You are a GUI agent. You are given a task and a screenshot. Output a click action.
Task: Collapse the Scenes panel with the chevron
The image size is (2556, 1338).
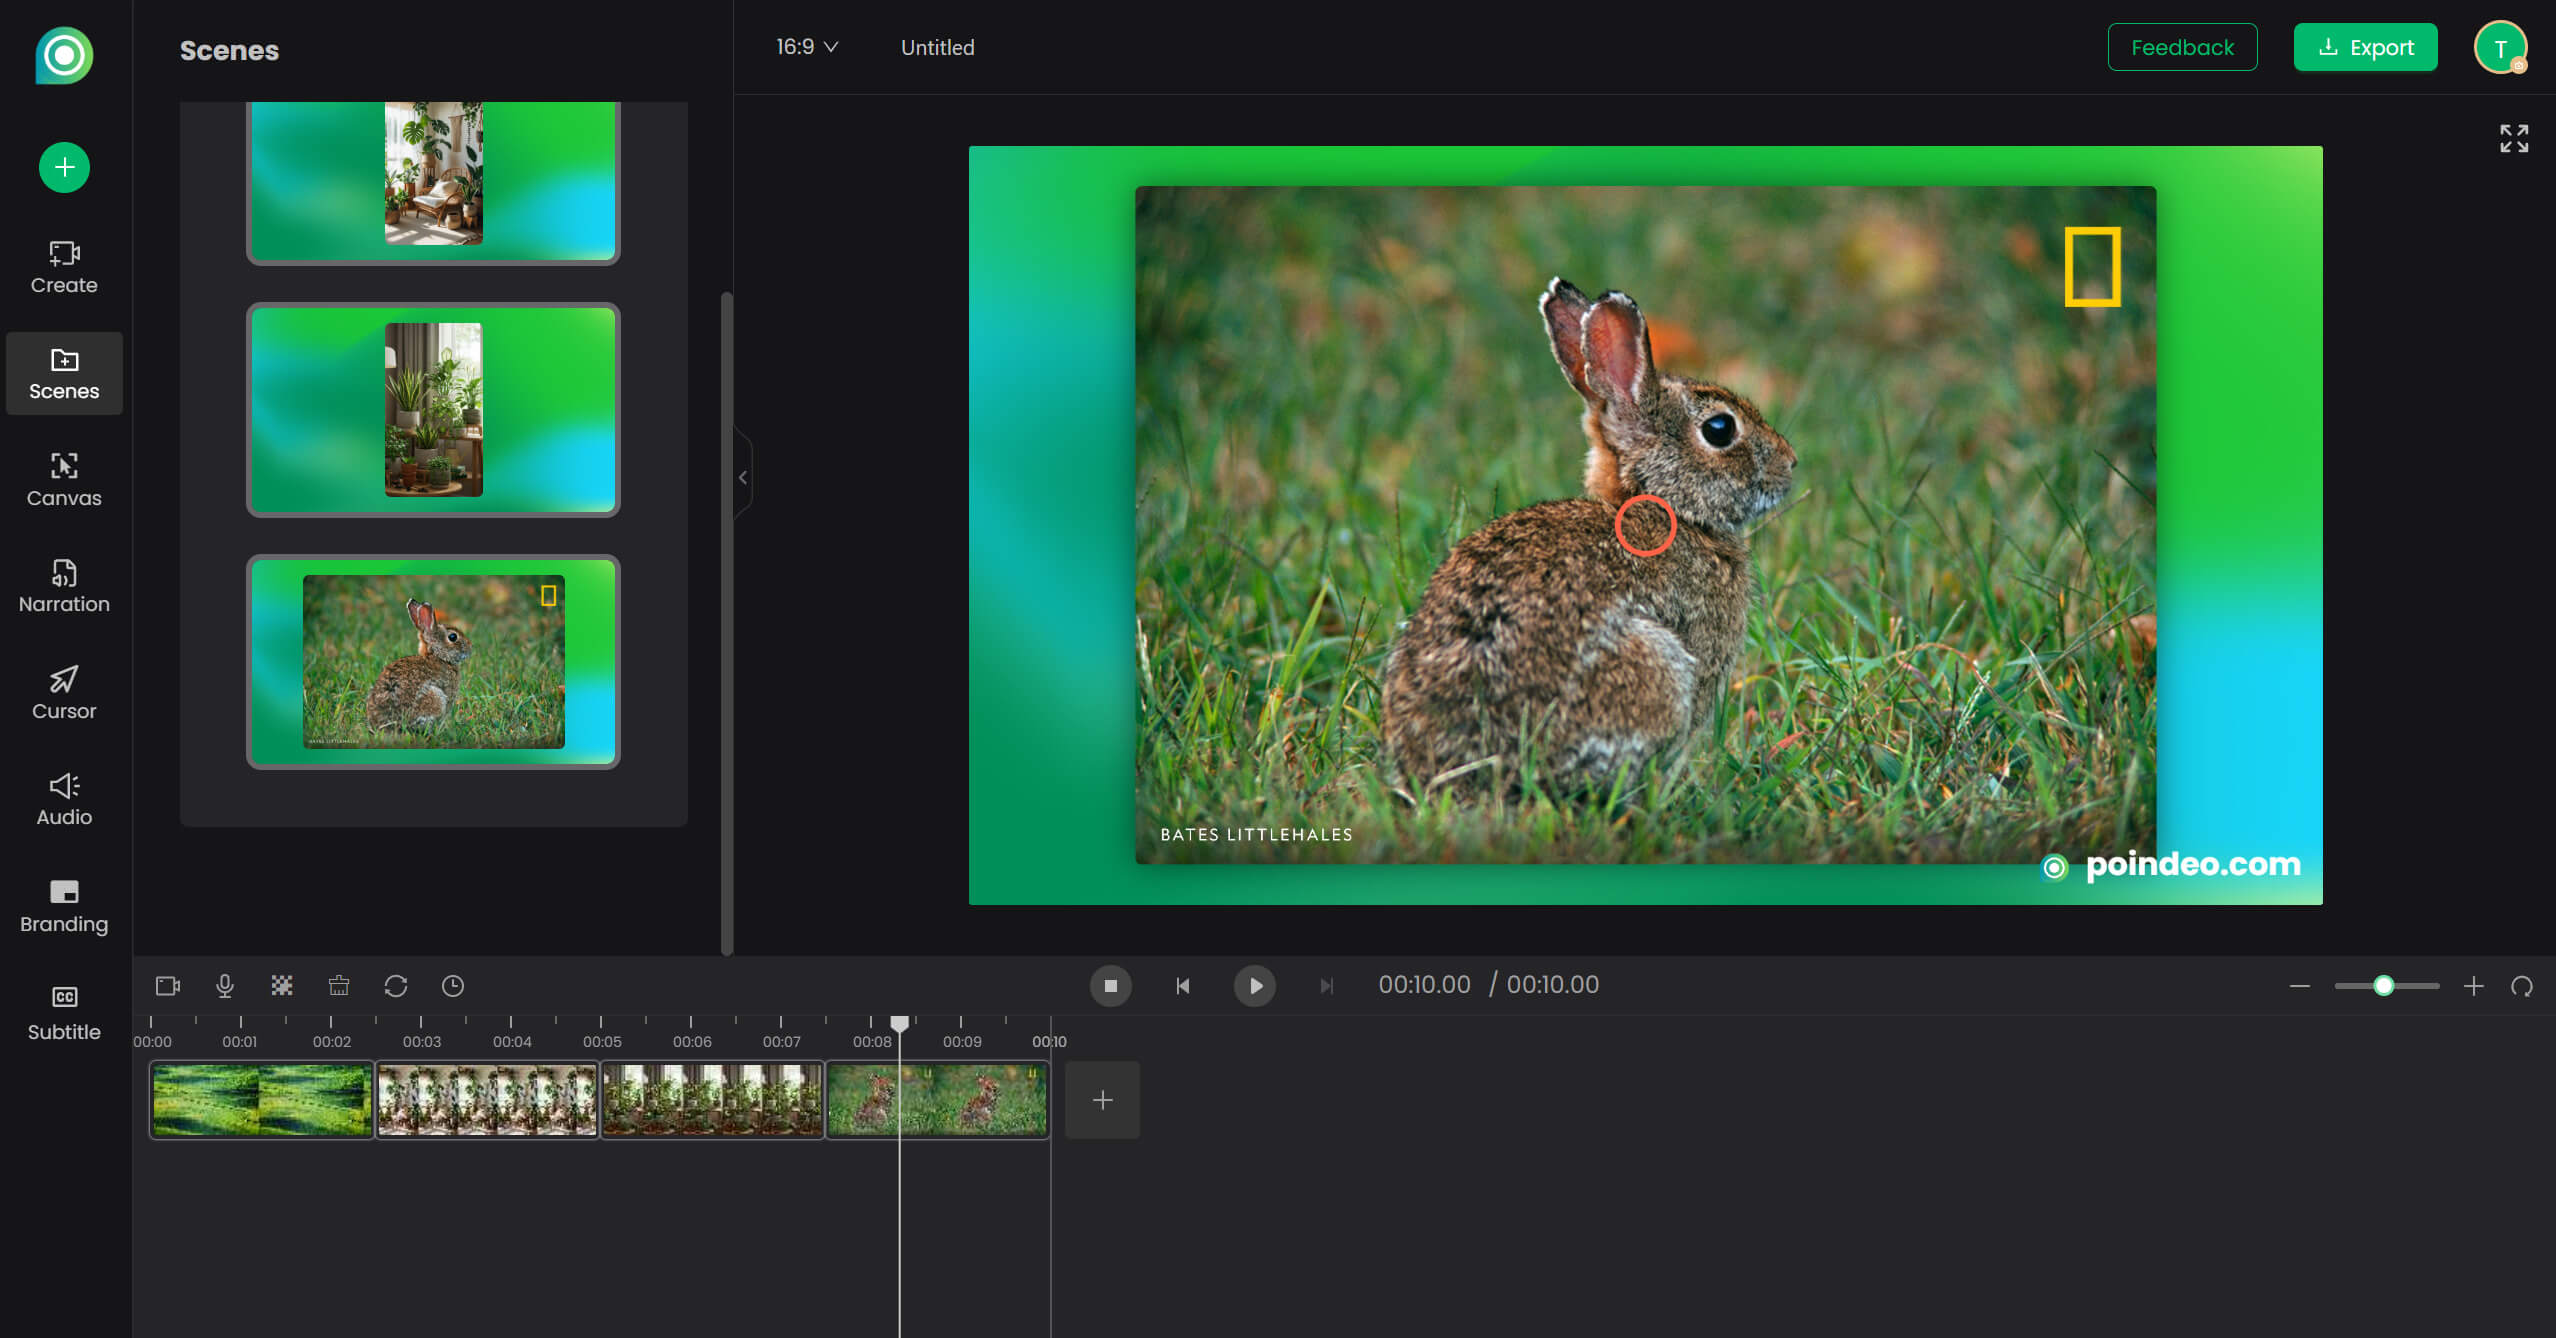744,477
